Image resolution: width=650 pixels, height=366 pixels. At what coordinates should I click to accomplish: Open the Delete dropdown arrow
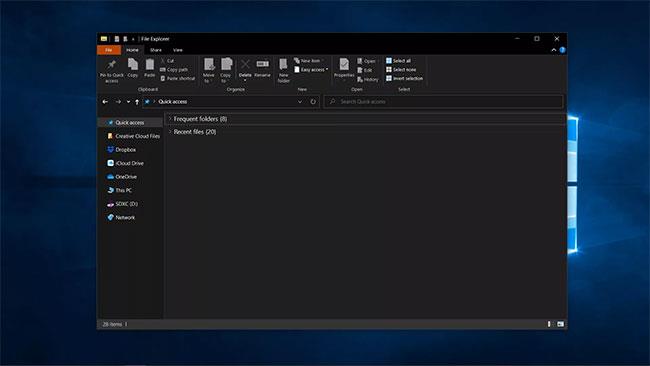[x=245, y=80]
